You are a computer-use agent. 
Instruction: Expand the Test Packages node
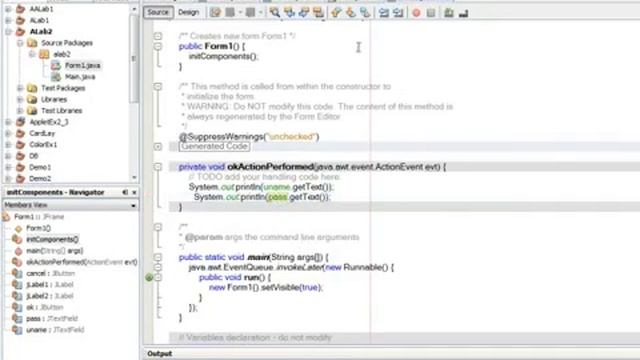[20, 88]
